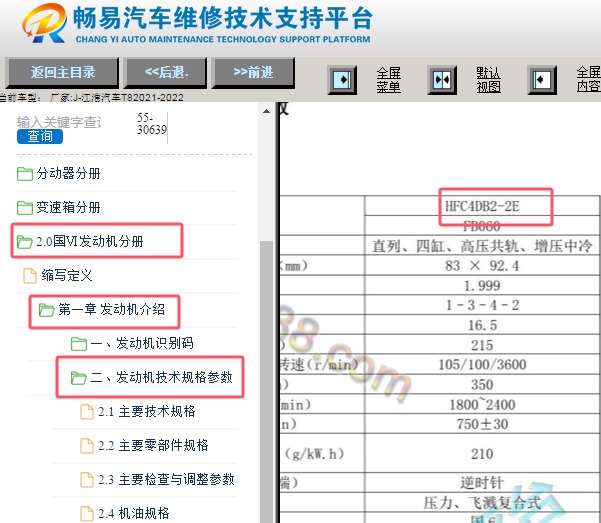Click the folder icon of 二、发动机技术规格参数
This screenshot has height=523, width=601.
click(79, 378)
